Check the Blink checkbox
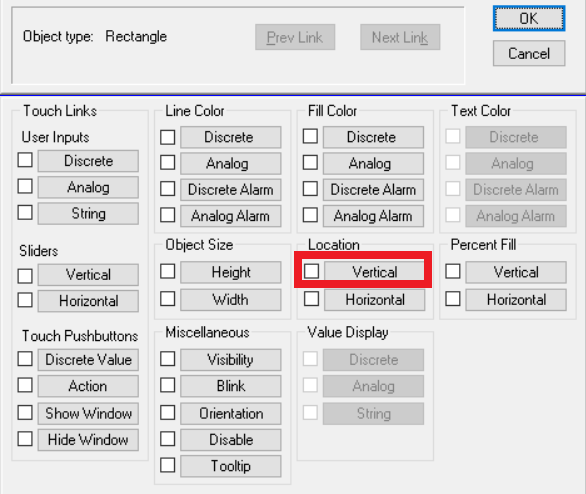586x494 pixels. (167, 385)
